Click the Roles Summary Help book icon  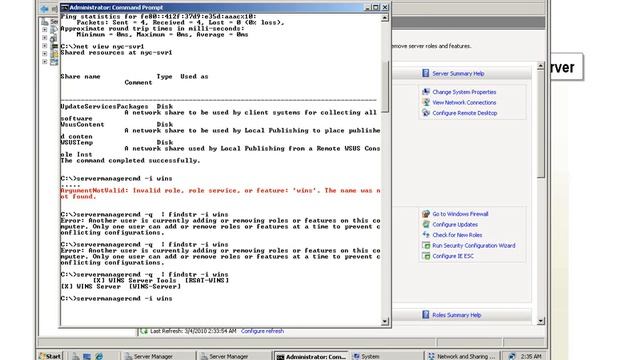[426, 315]
